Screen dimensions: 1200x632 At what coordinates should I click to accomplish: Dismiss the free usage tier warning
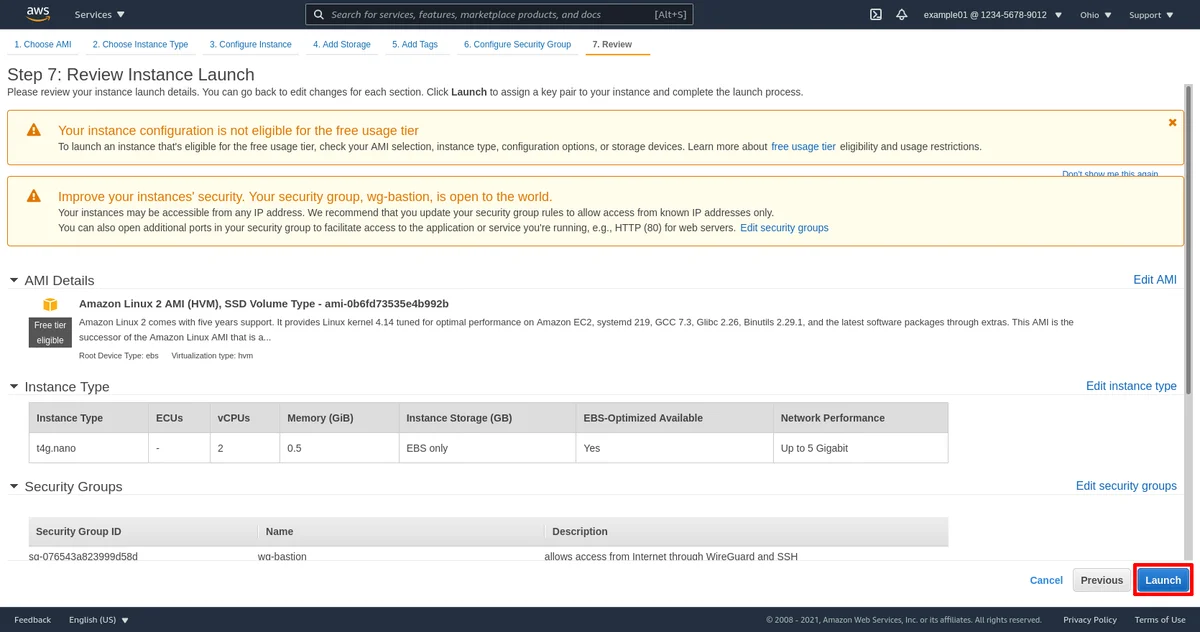click(1172, 122)
